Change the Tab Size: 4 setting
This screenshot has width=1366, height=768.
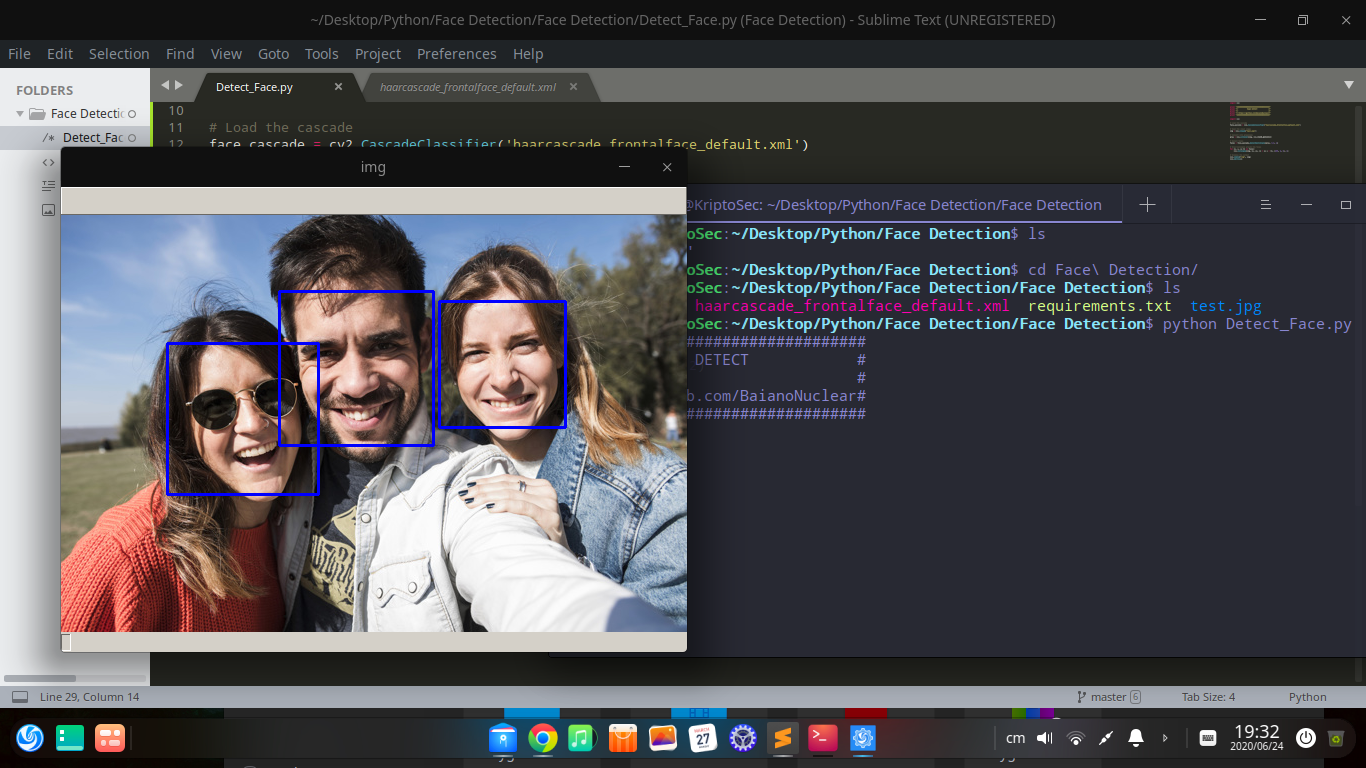1208,697
